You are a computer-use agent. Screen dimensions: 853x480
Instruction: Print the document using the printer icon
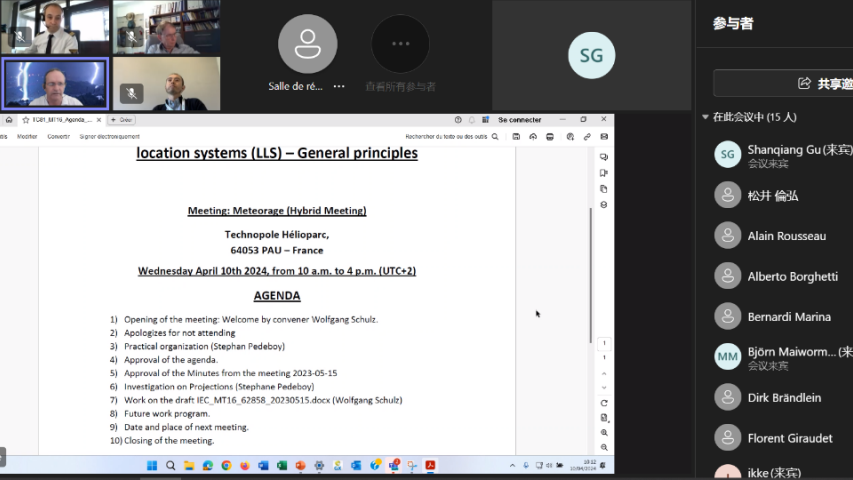click(x=550, y=137)
